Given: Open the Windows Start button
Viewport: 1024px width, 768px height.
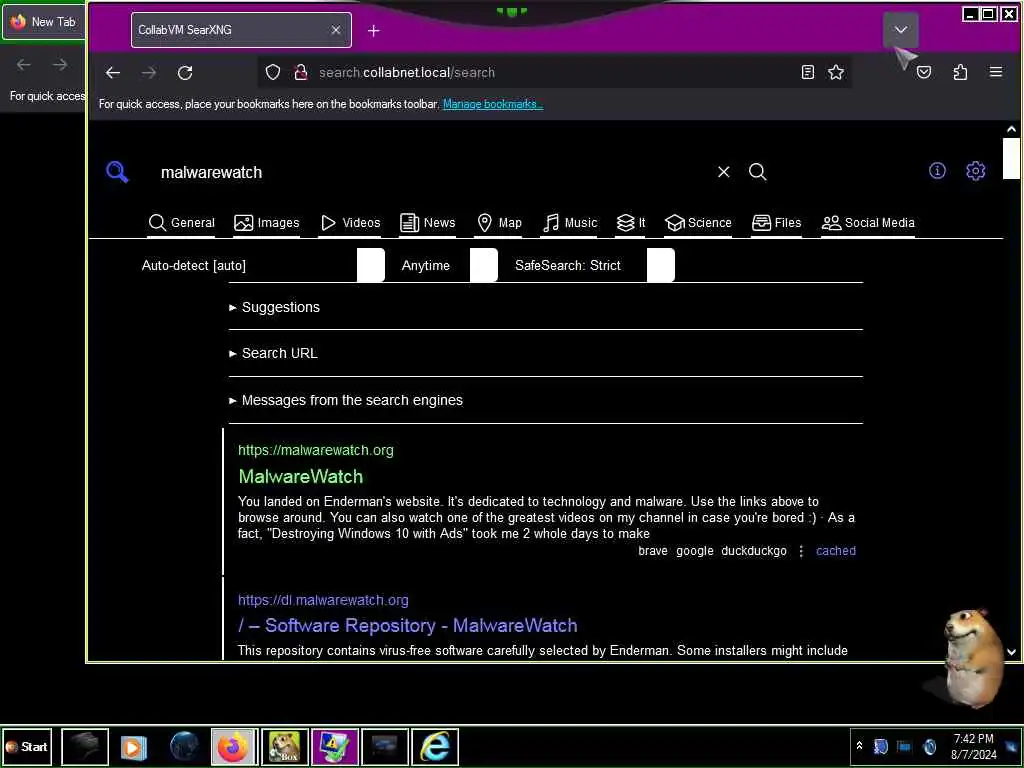Looking at the screenshot, I should pos(27,746).
